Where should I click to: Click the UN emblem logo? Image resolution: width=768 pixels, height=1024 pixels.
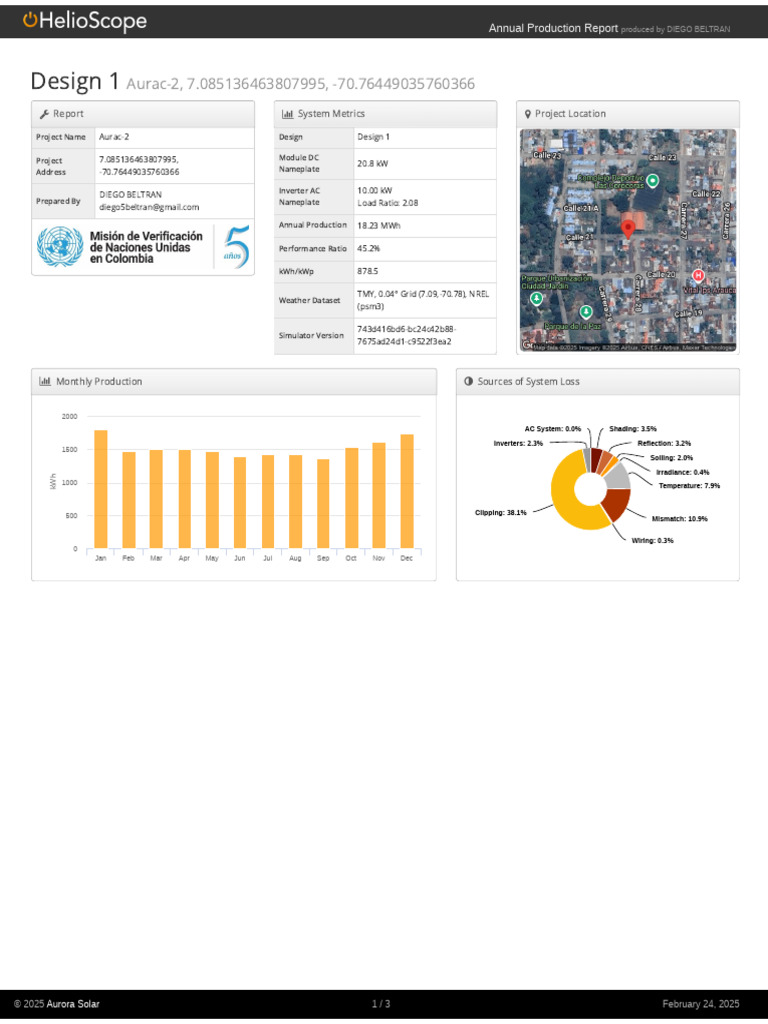tap(60, 247)
